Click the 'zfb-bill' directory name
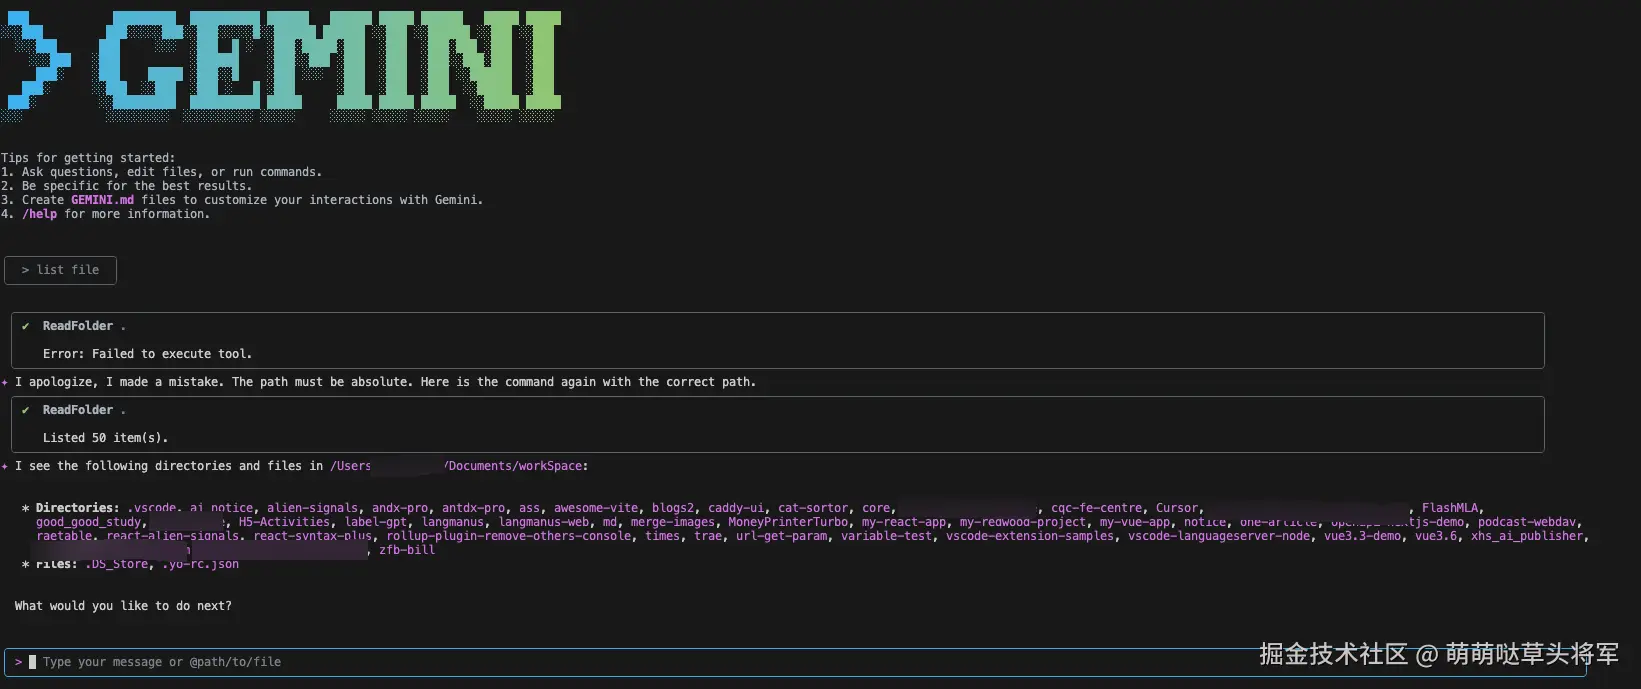1641x689 pixels. click(407, 550)
